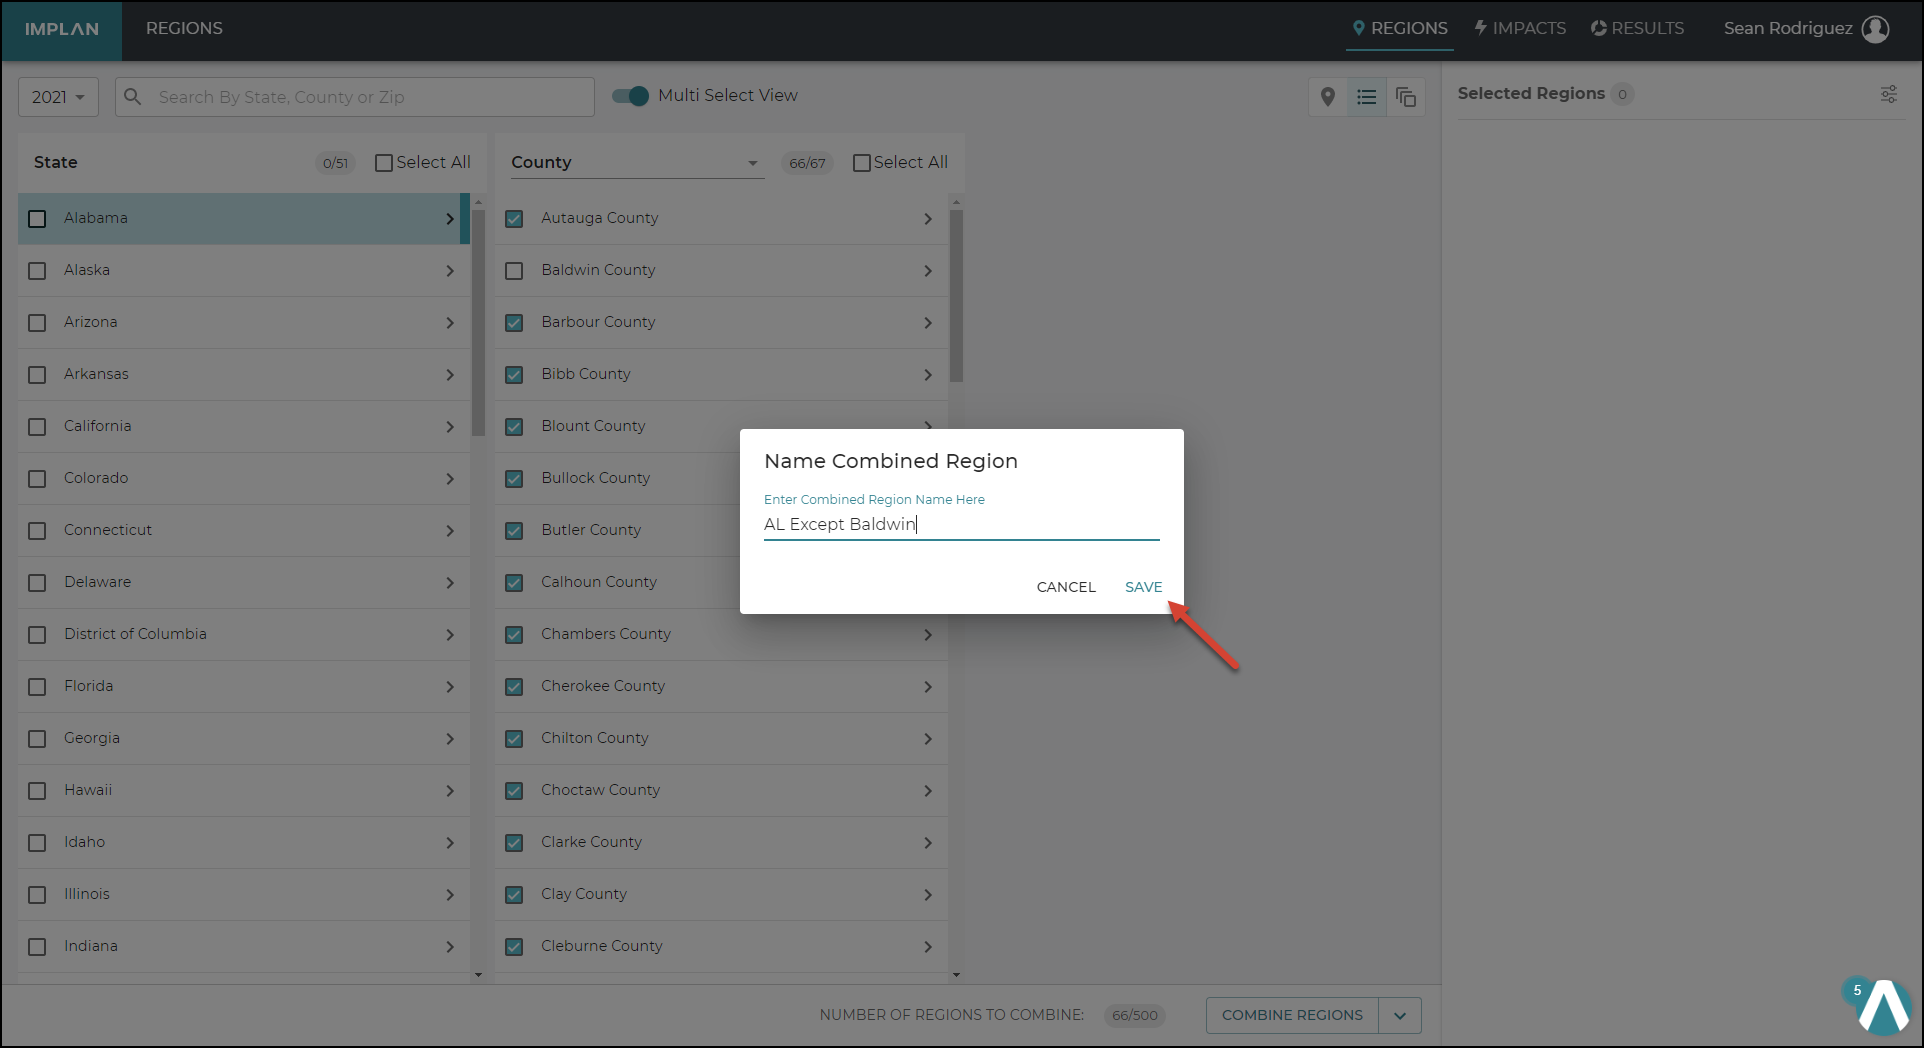
Task: Click State list scroll down arrow
Action: click(x=478, y=975)
